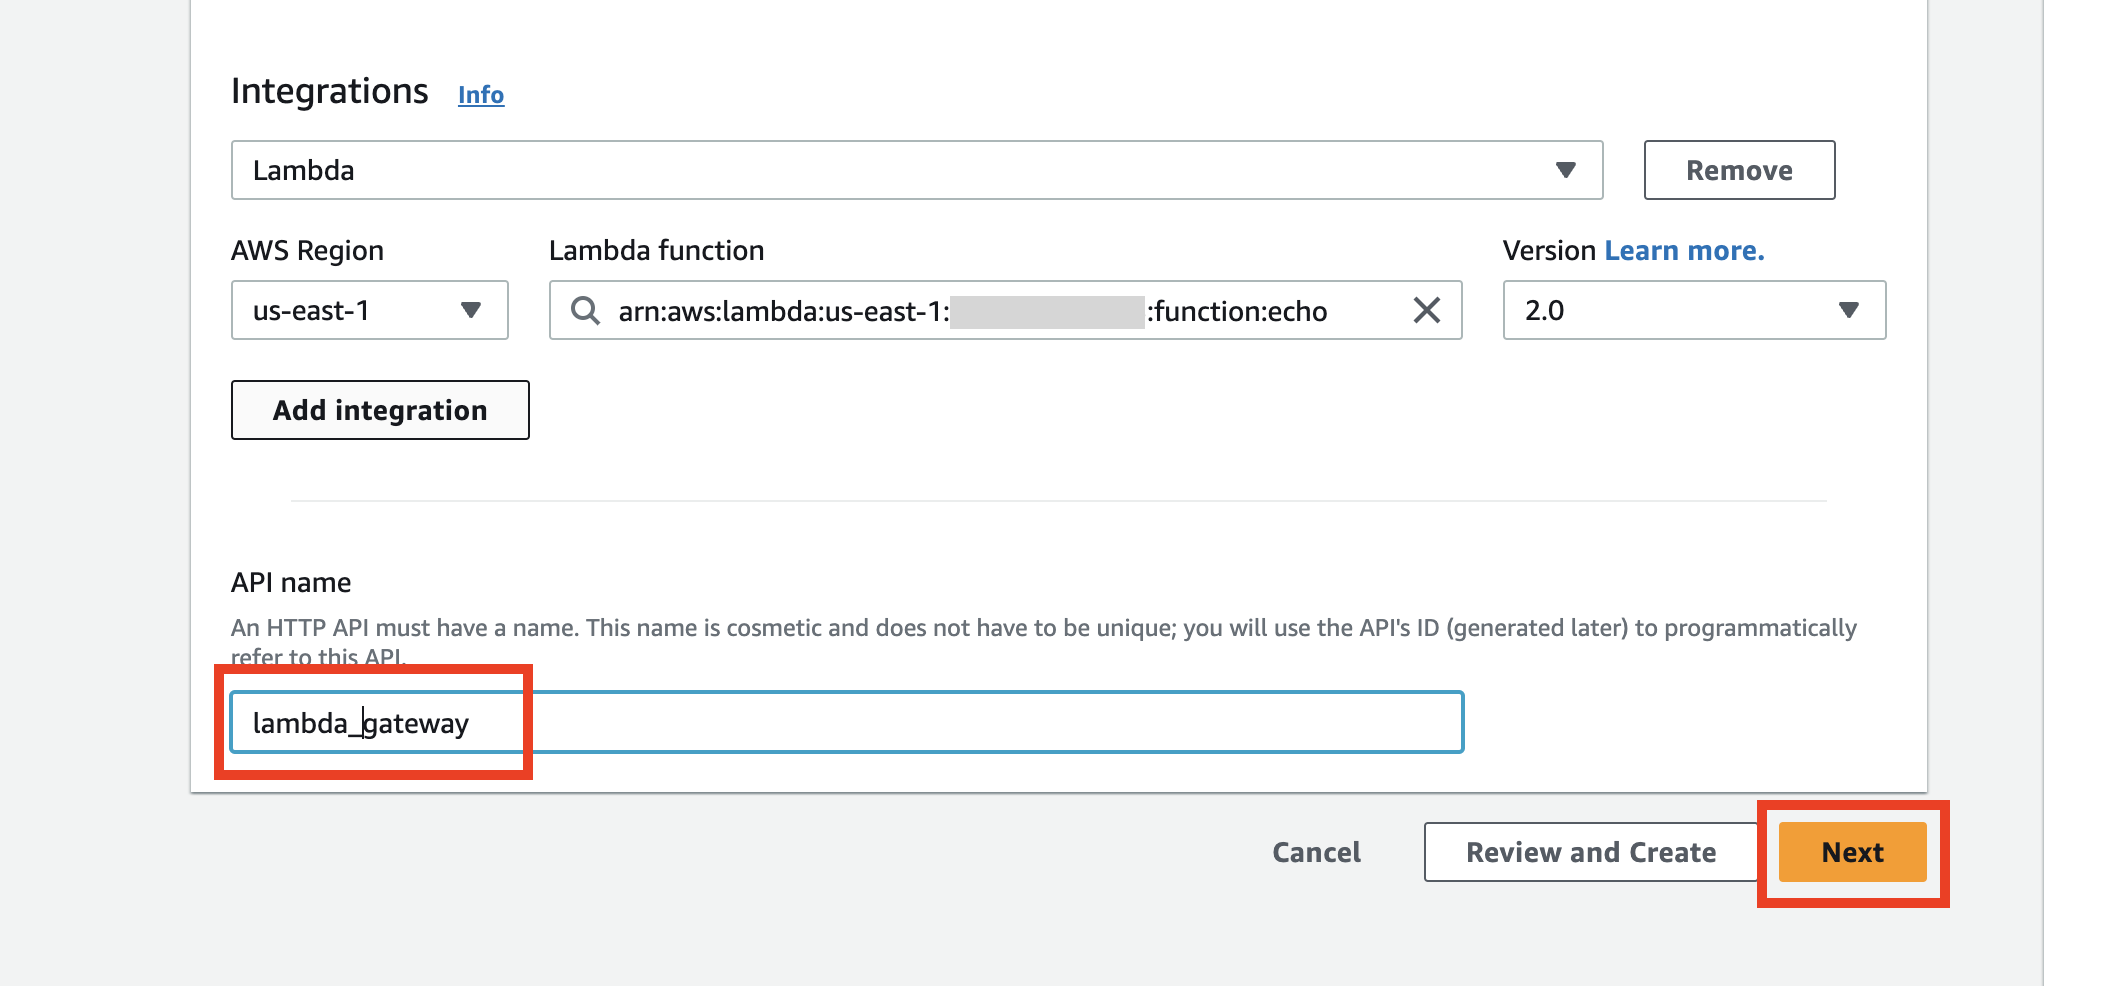Click the AWS Region dropdown arrow
This screenshot has width=2104, height=986.
[x=474, y=311]
